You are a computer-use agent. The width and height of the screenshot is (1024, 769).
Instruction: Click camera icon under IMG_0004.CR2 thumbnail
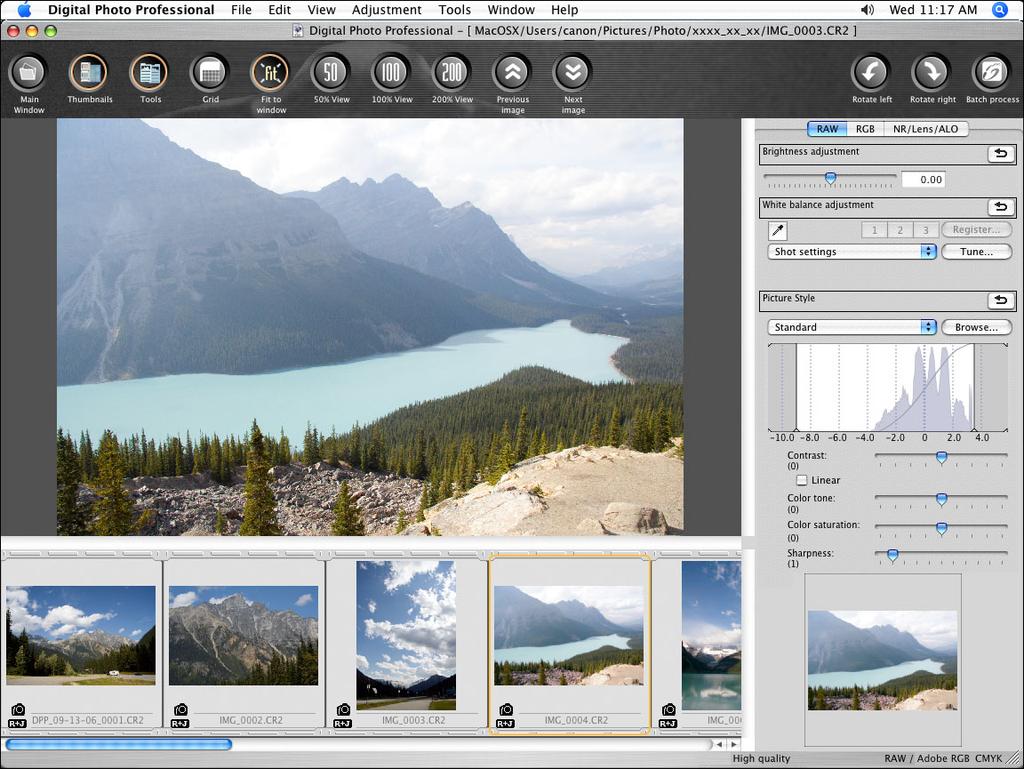tap(505, 710)
